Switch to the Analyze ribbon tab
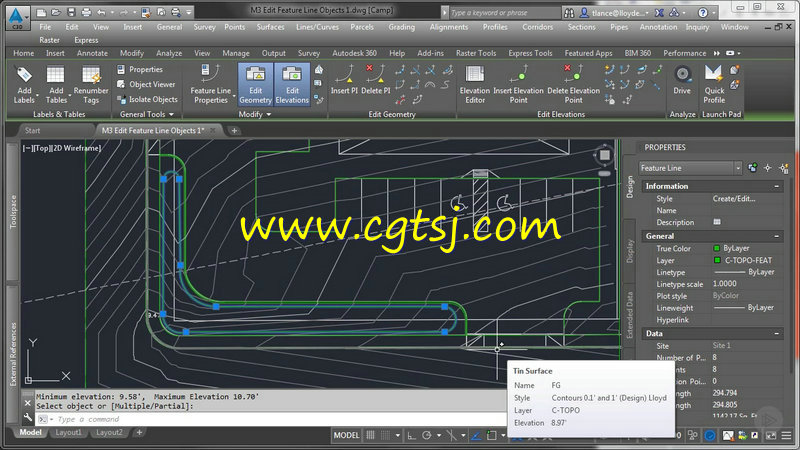The image size is (800, 450). click(169, 53)
